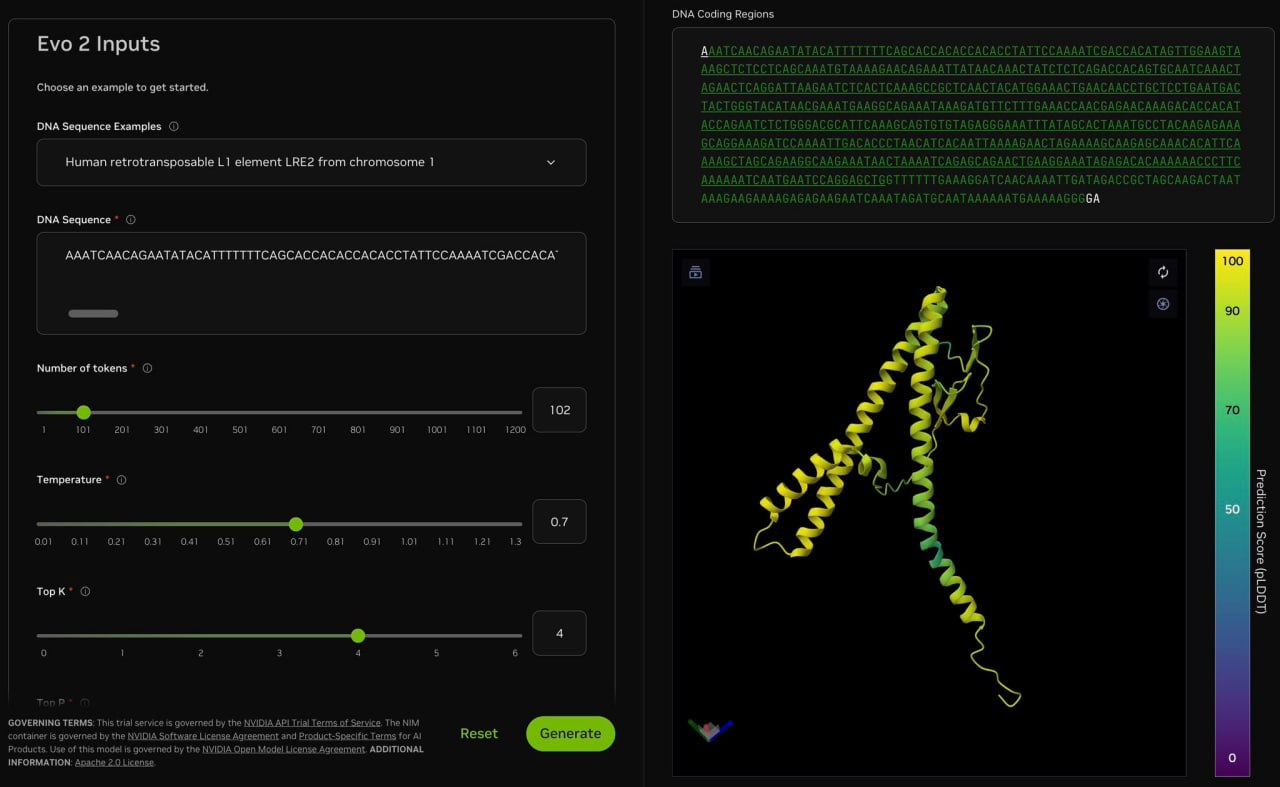Click the "DNA Coding Regions" label
Image resolution: width=1280 pixels, height=787 pixels.
[723, 14]
